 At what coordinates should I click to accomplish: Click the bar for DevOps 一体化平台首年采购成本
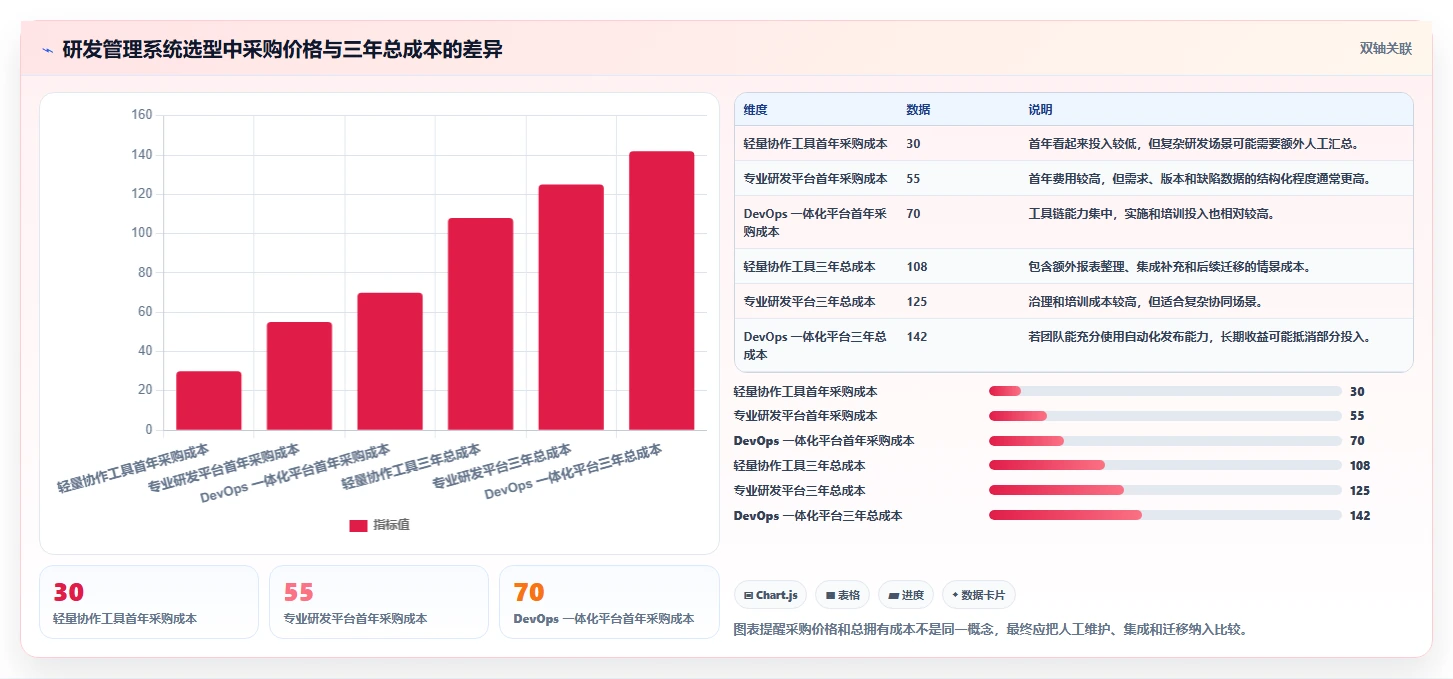(390, 361)
